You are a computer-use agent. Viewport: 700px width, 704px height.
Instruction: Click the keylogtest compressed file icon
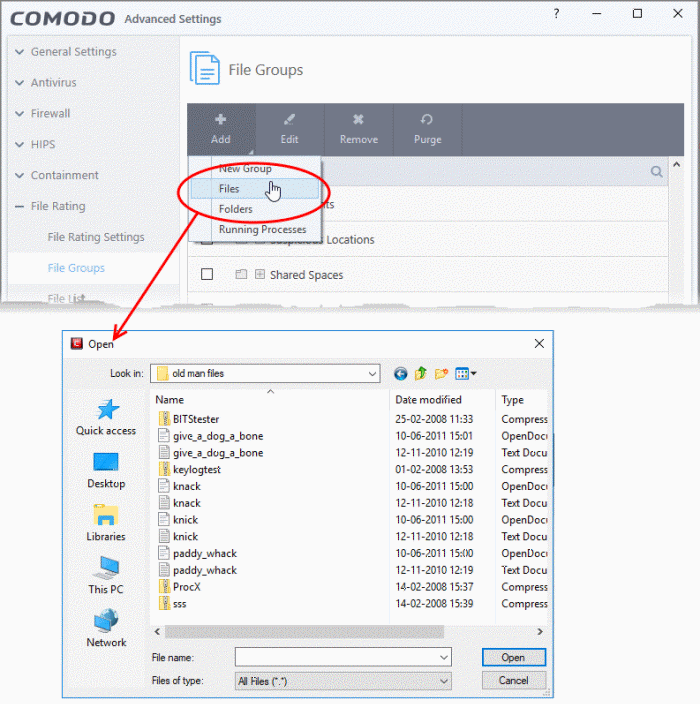[x=164, y=469]
